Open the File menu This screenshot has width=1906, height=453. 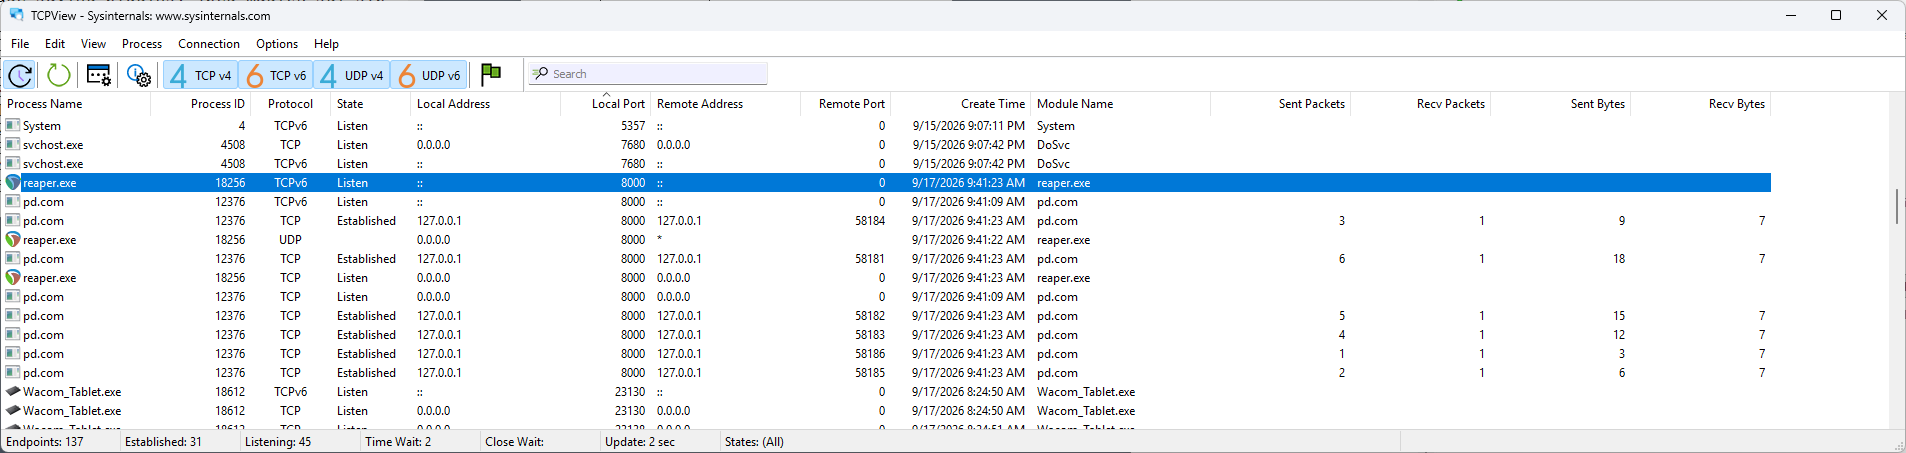click(x=20, y=44)
